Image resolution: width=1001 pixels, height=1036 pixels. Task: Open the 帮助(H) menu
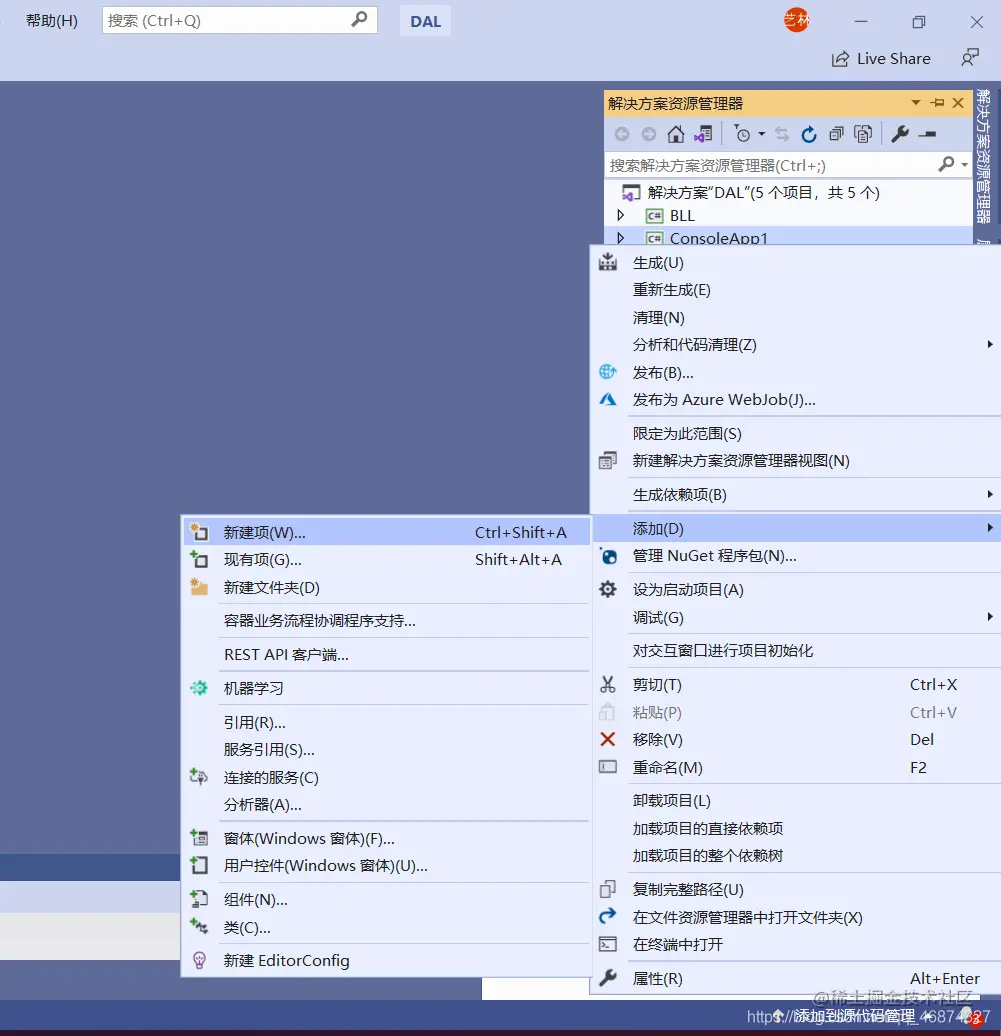coord(50,20)
